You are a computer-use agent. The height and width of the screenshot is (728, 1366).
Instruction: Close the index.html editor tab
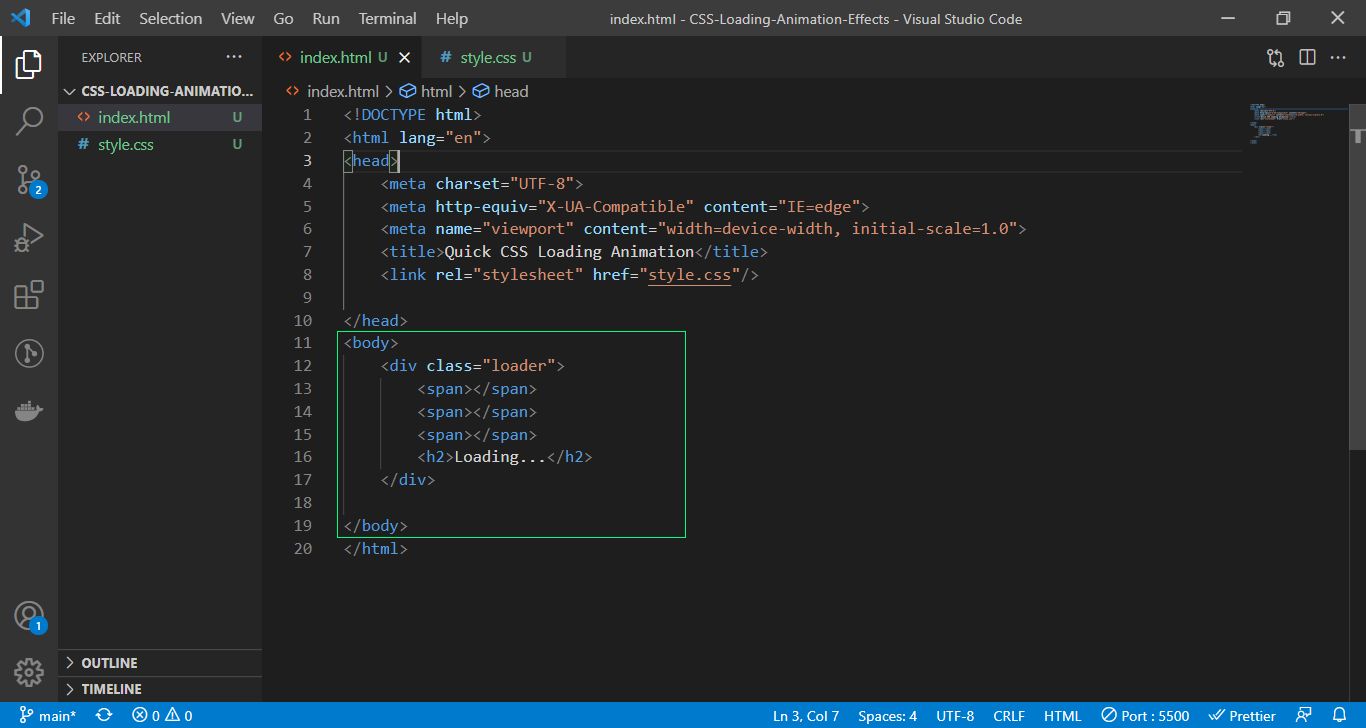click(x=404, y=57)
